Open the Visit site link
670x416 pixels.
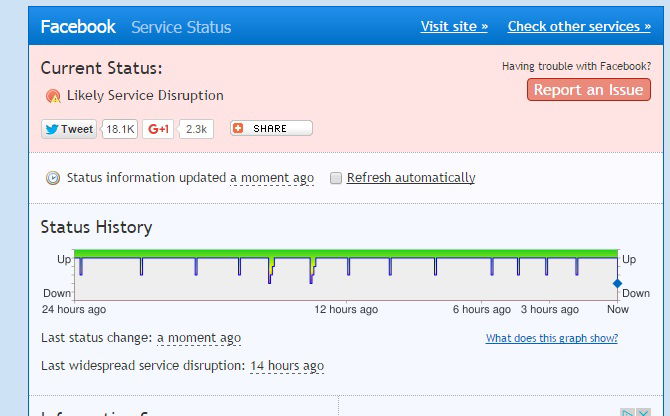[454, 26]
